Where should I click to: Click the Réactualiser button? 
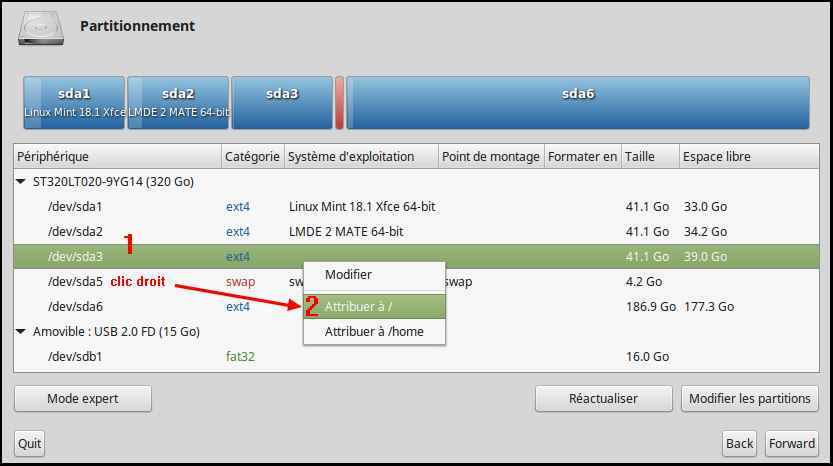603,398
